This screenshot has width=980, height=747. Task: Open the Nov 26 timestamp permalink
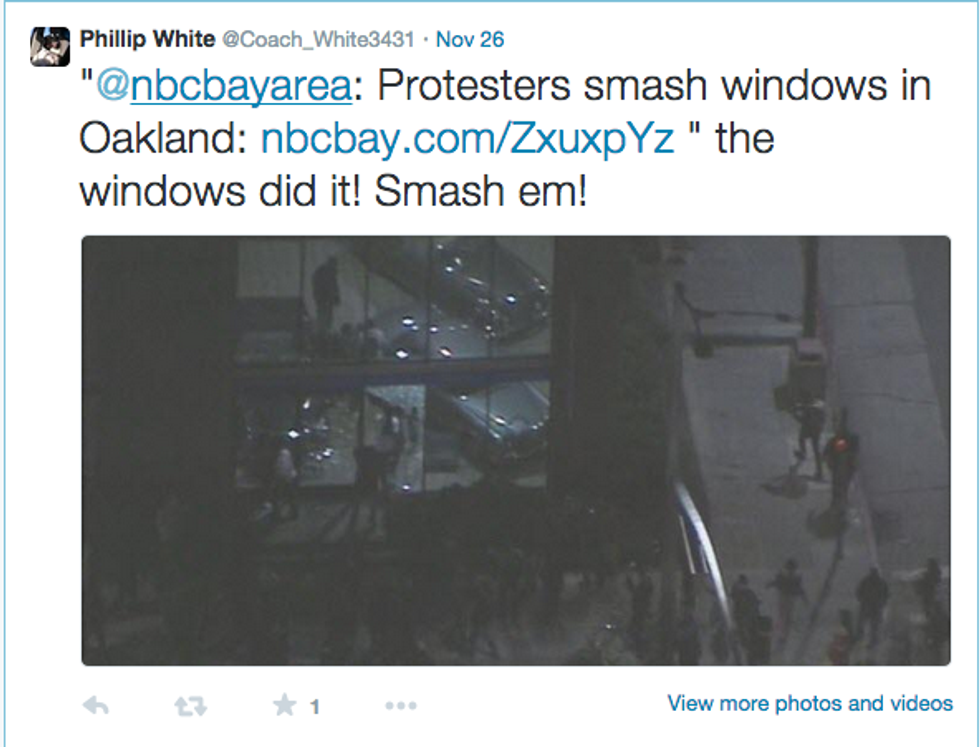[470, 40]
